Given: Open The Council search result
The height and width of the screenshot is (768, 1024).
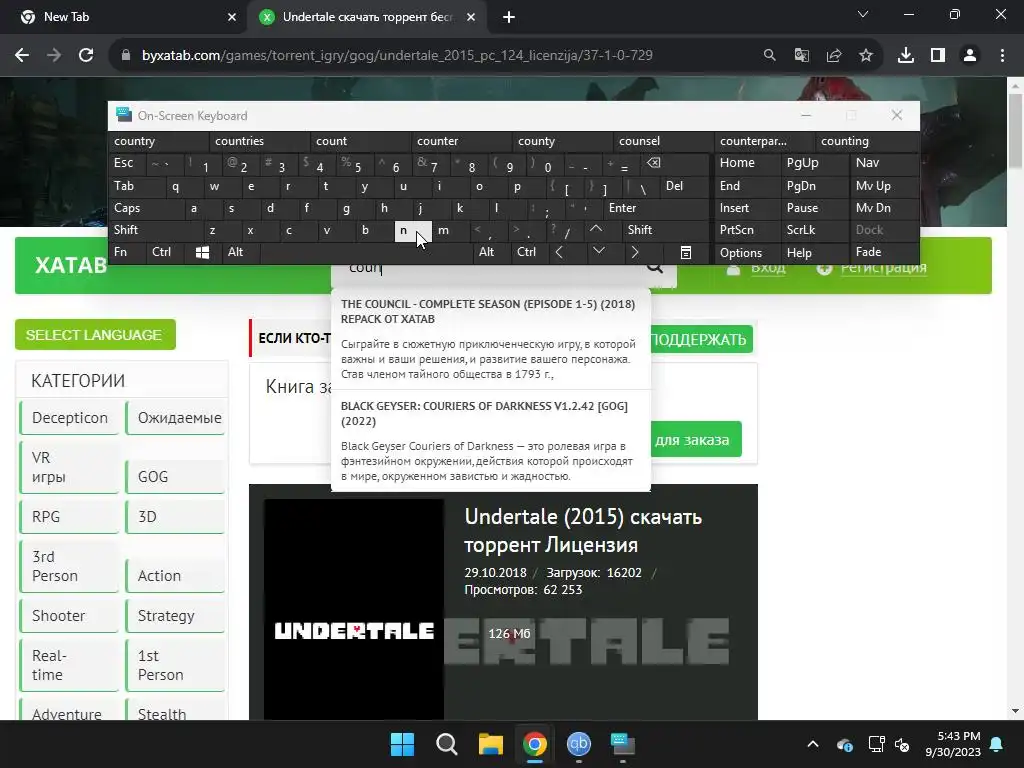Looking at the screenshot, I should click(x=490, y=338).
